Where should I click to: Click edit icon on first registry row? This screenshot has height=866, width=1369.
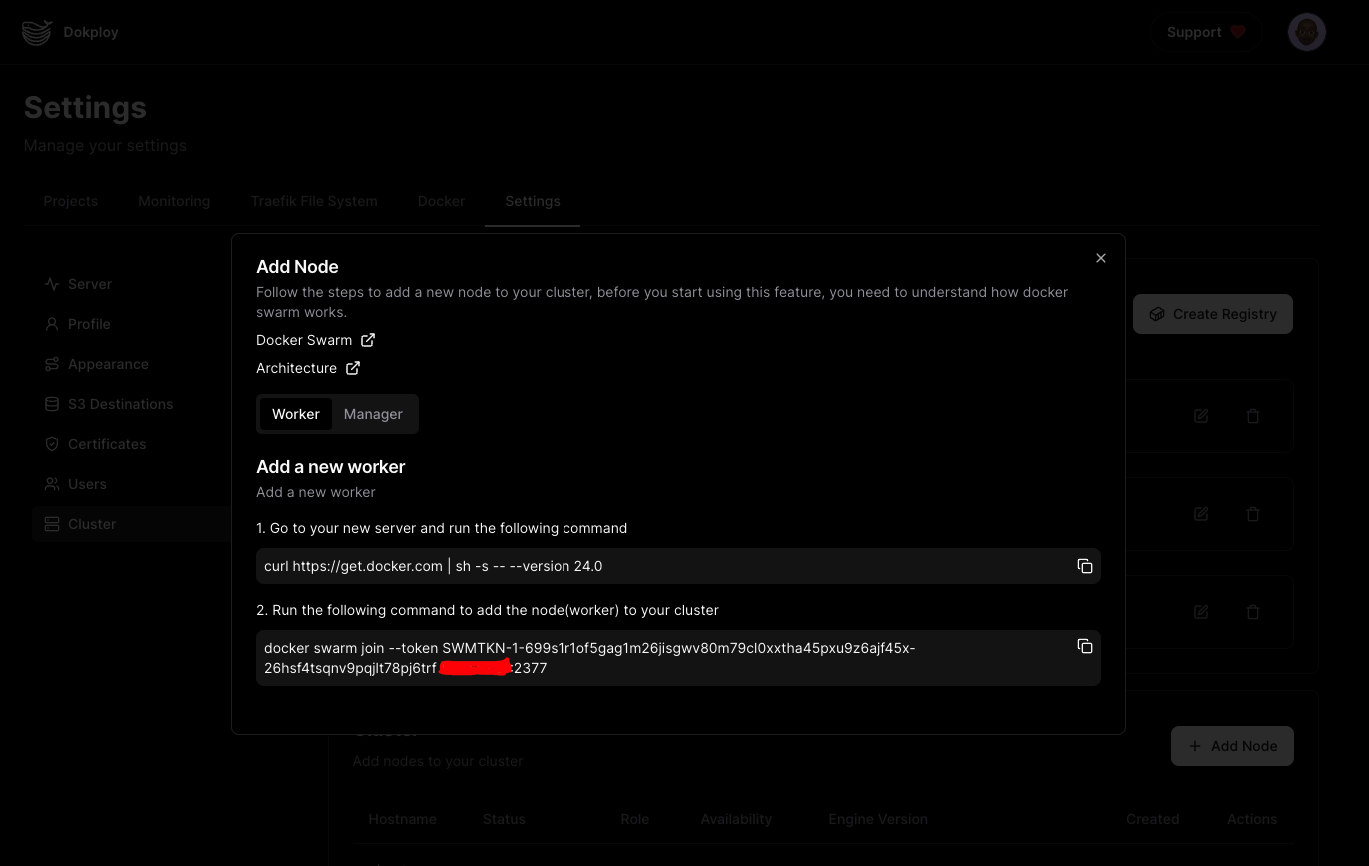click(x=1201, y=416)
